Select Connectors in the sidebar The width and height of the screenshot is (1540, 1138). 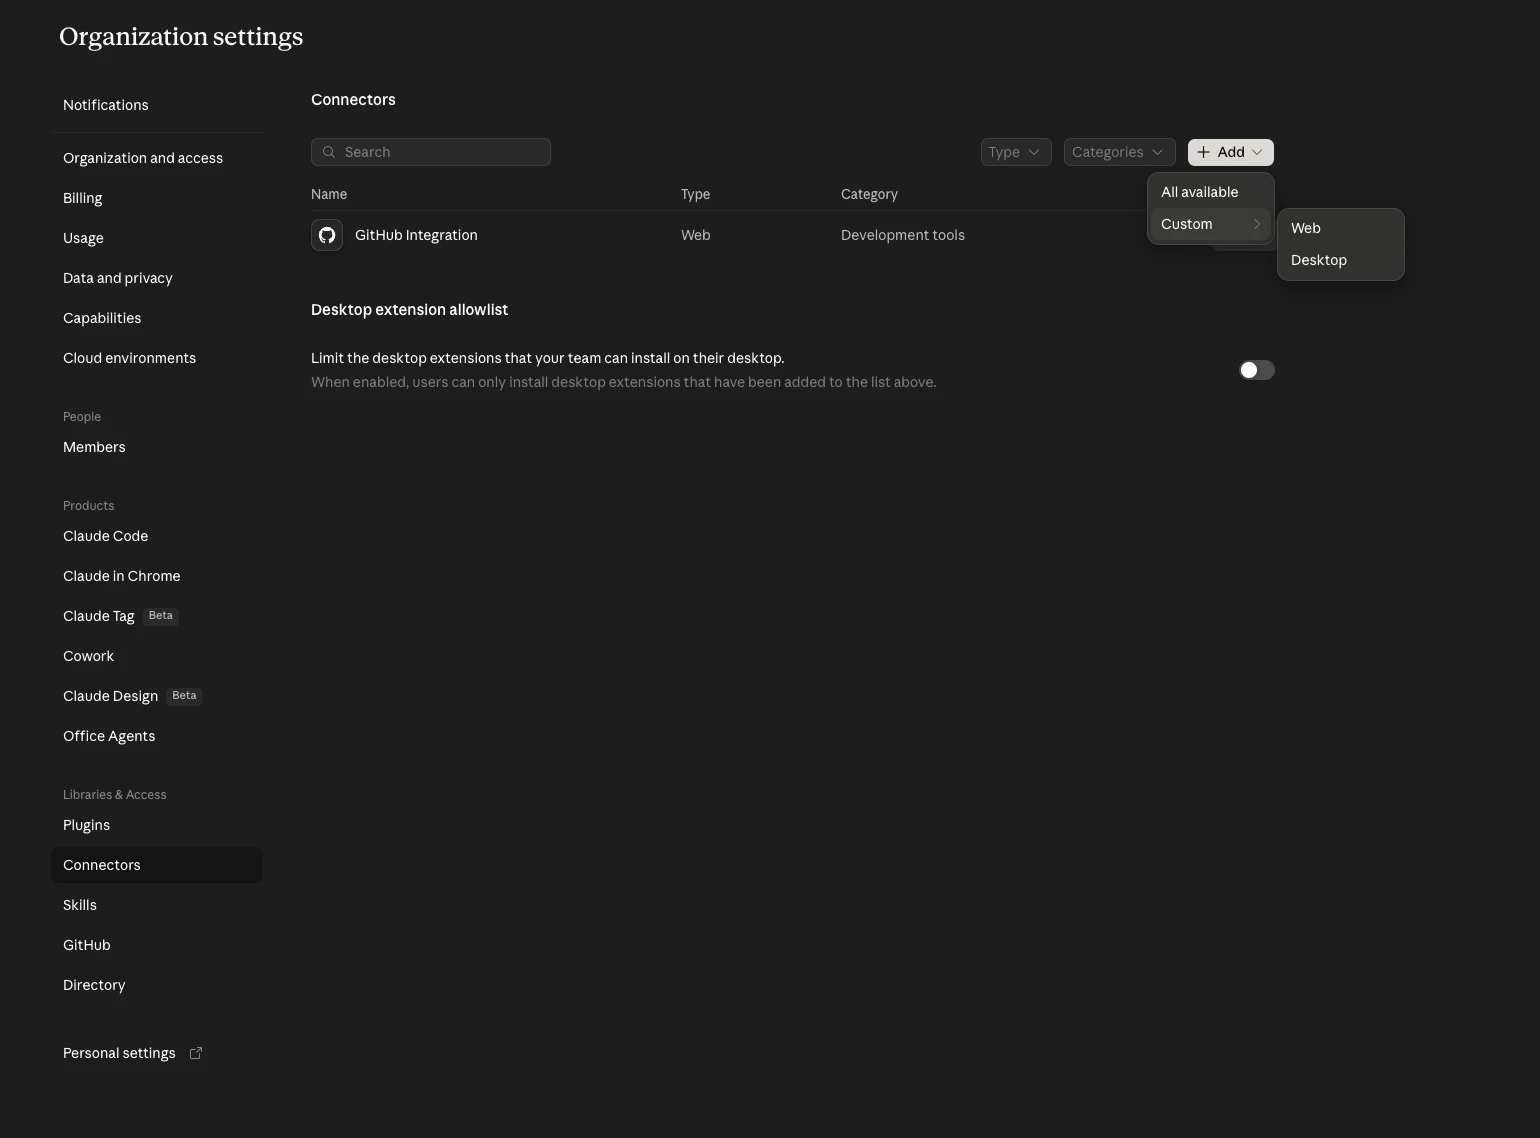click(157, 865)
